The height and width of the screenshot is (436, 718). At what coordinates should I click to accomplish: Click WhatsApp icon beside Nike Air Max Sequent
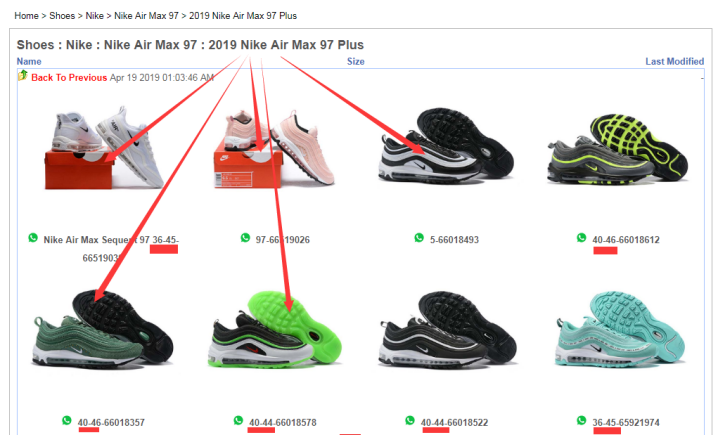[x=33, y=238]
